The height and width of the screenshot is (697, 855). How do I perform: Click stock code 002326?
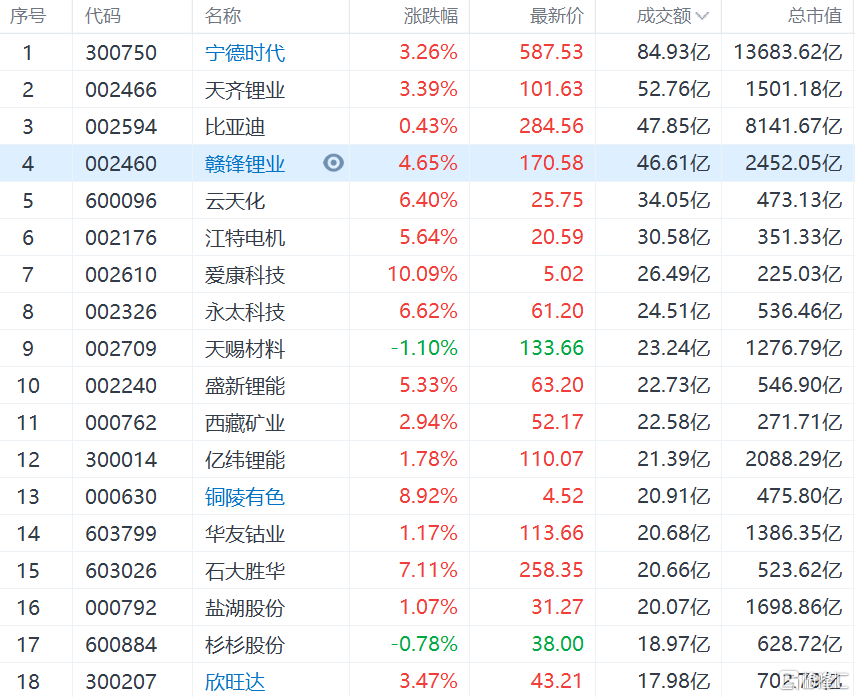pyautogui.click(x=121, y=311)
